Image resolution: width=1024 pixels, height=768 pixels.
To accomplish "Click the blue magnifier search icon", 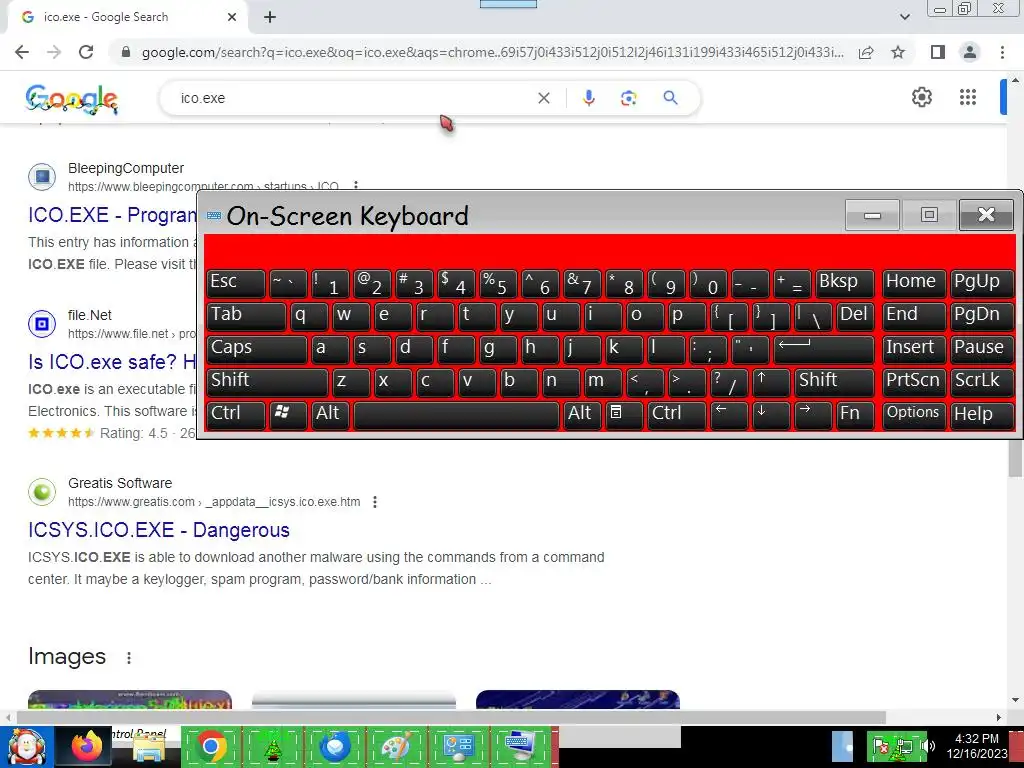I will (670, 98).
